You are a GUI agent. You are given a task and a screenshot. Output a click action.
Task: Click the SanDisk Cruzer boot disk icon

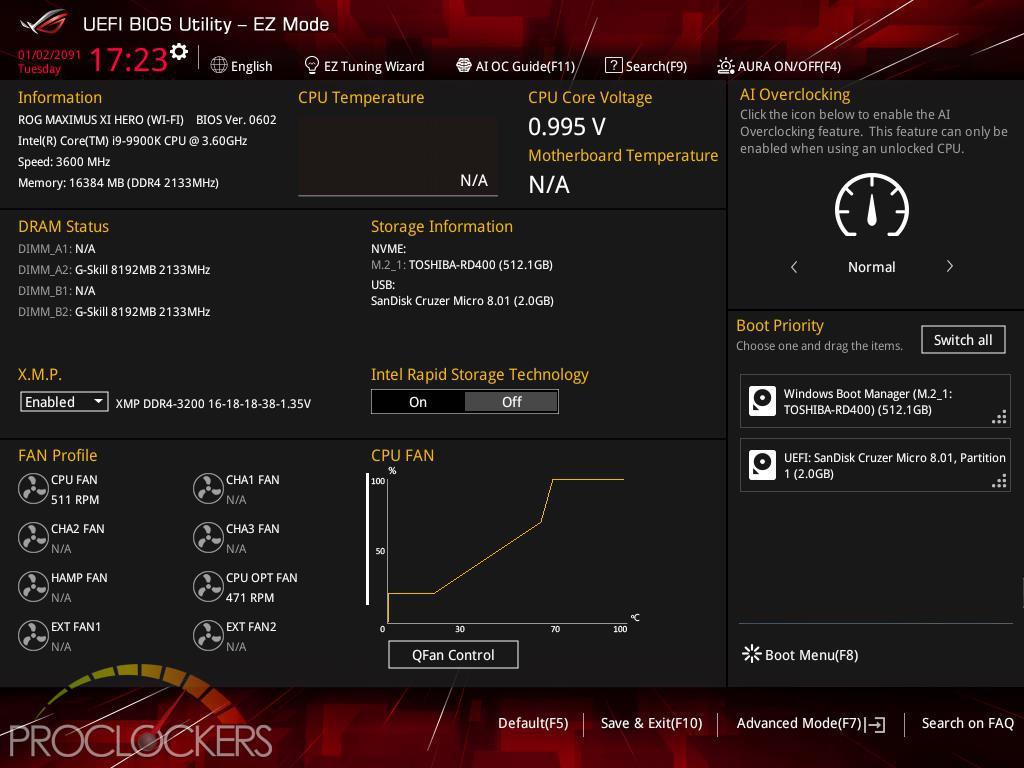(x=762, y=465)
